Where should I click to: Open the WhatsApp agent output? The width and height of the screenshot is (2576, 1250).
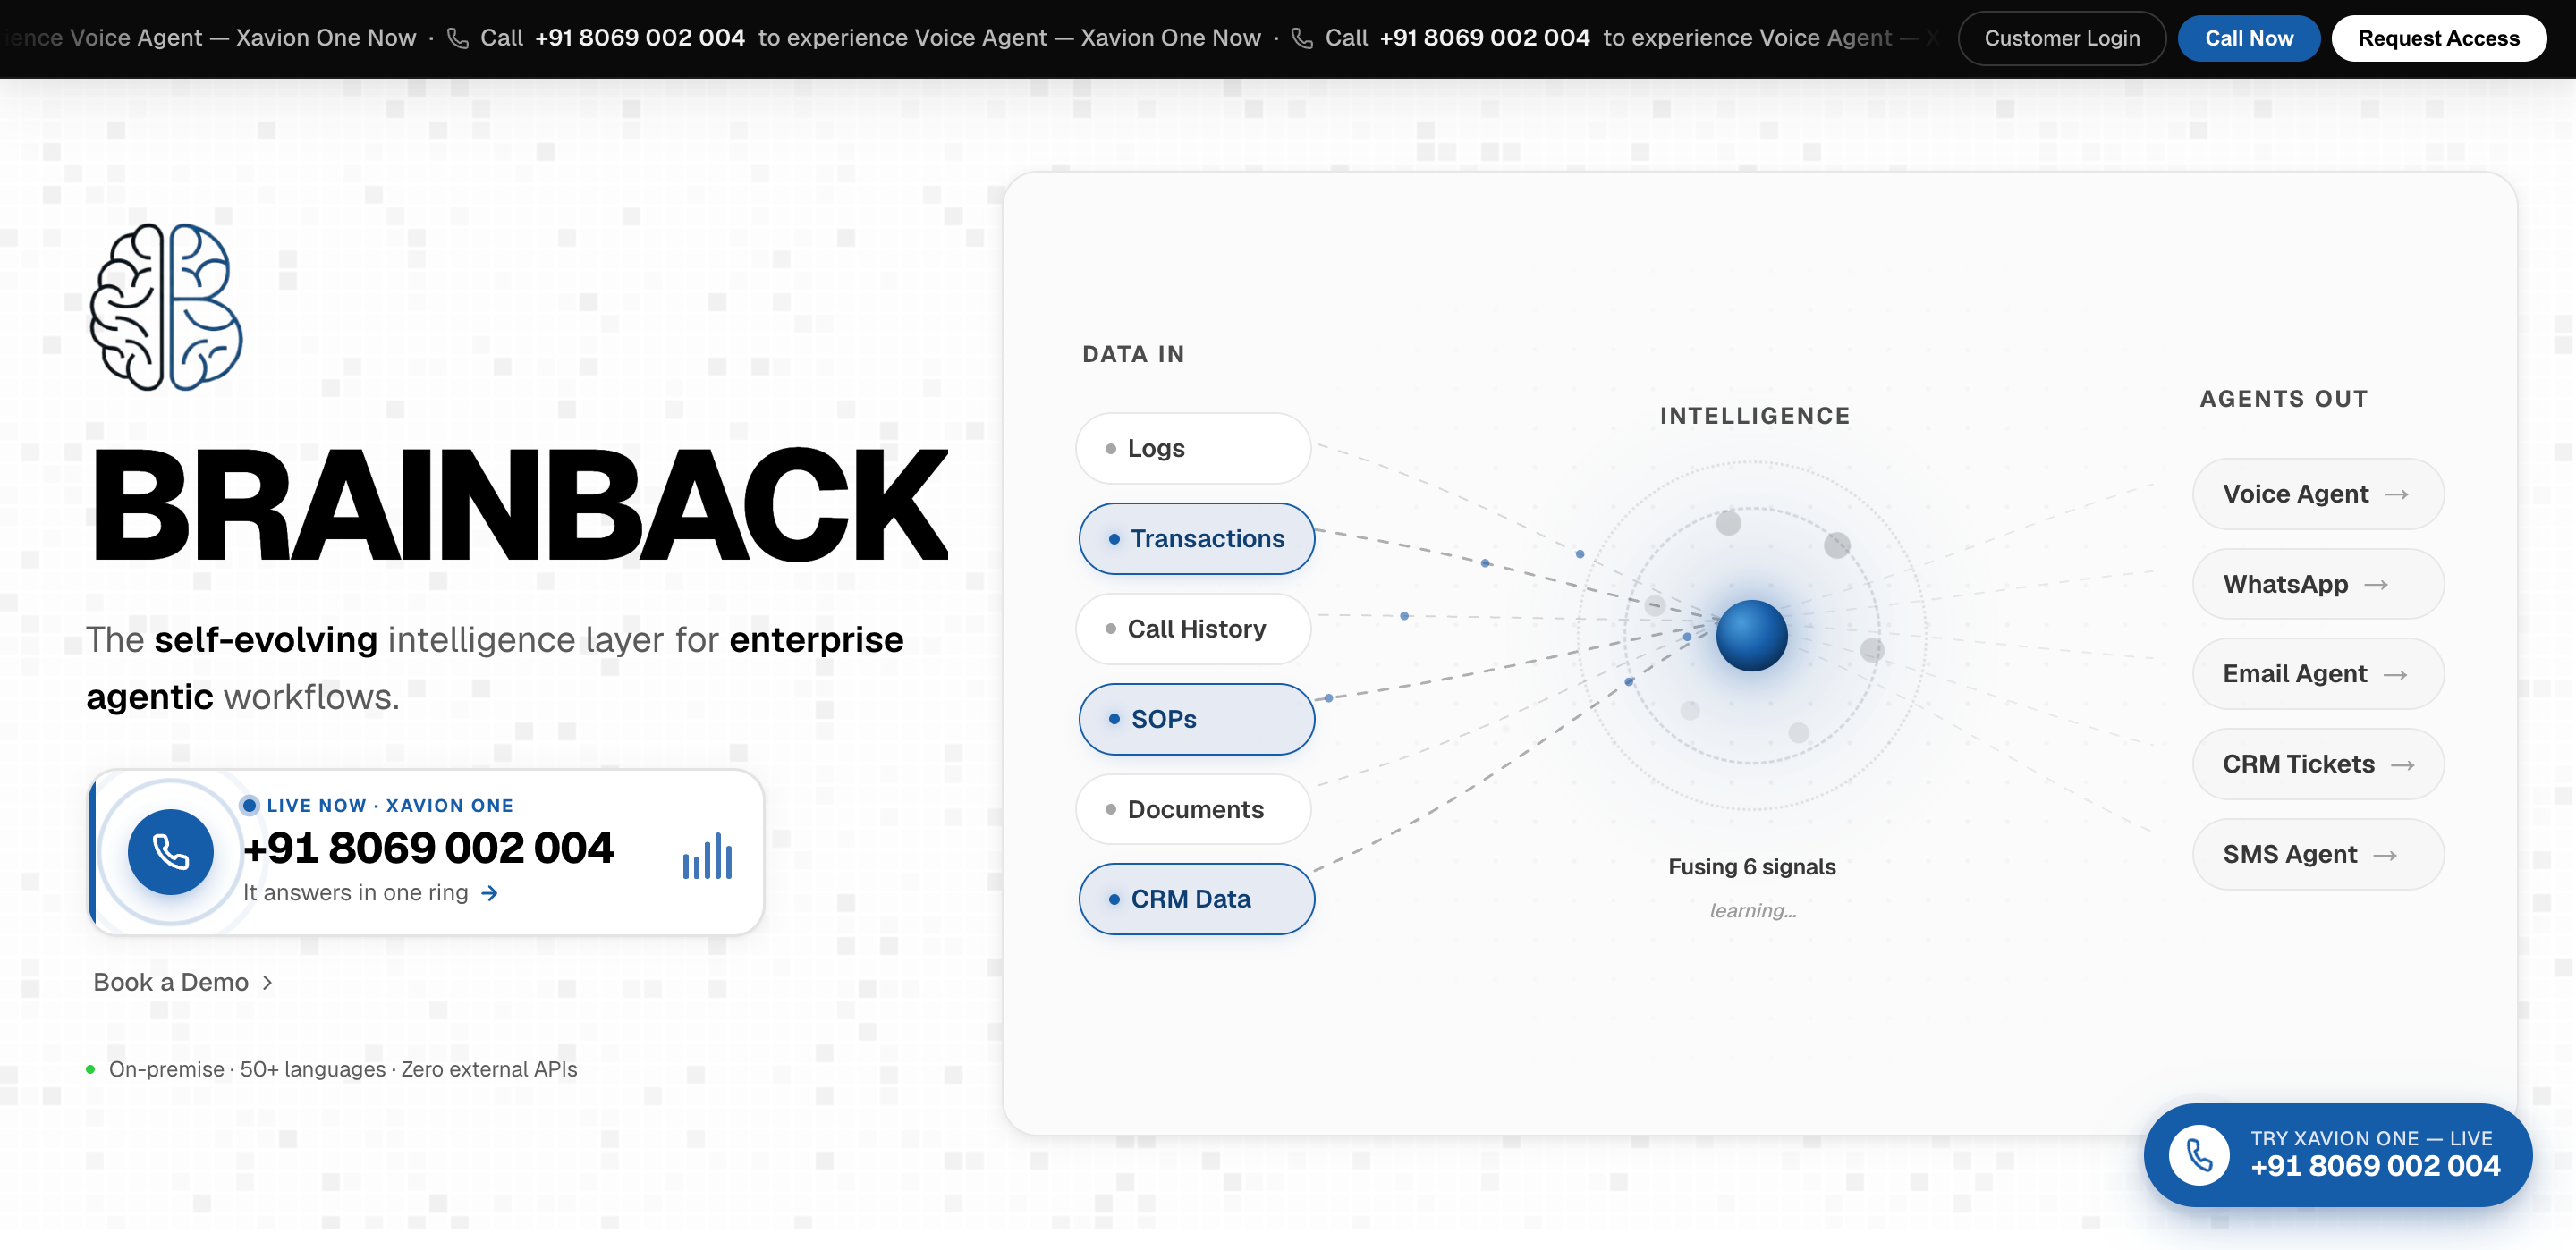[x=2317, y=584]
